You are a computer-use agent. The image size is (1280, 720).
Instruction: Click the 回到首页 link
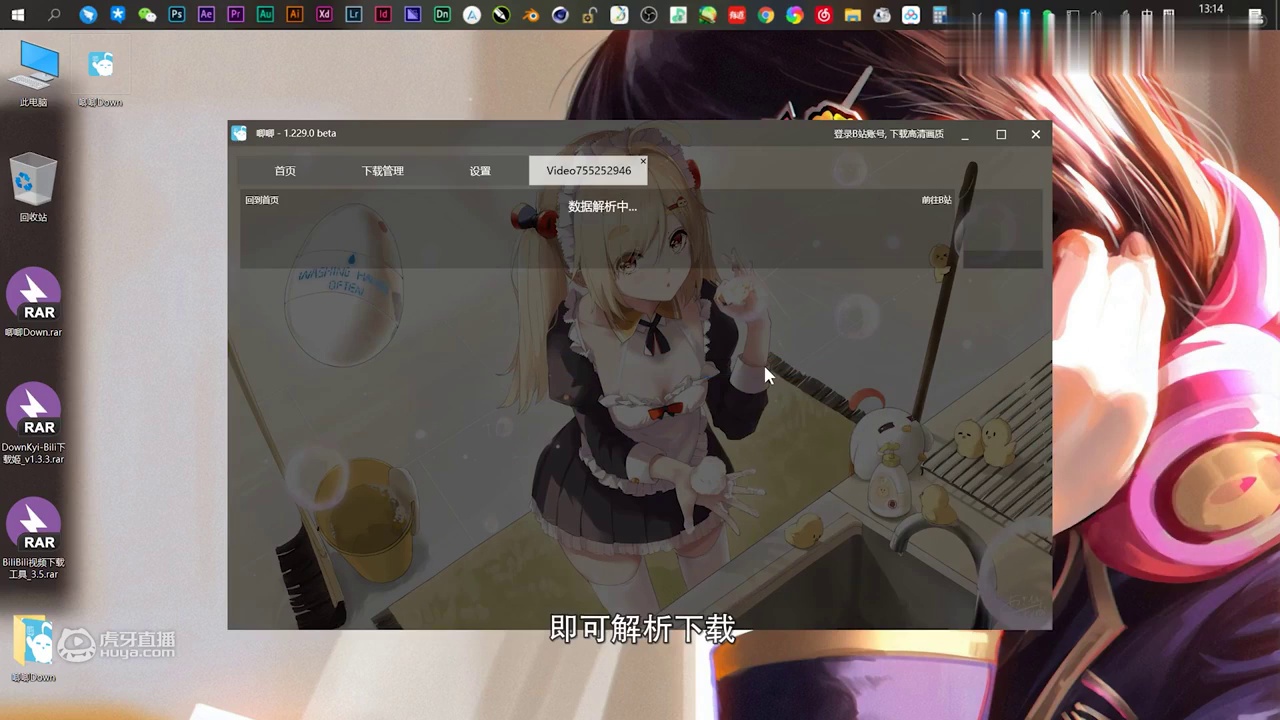[262, 200]
